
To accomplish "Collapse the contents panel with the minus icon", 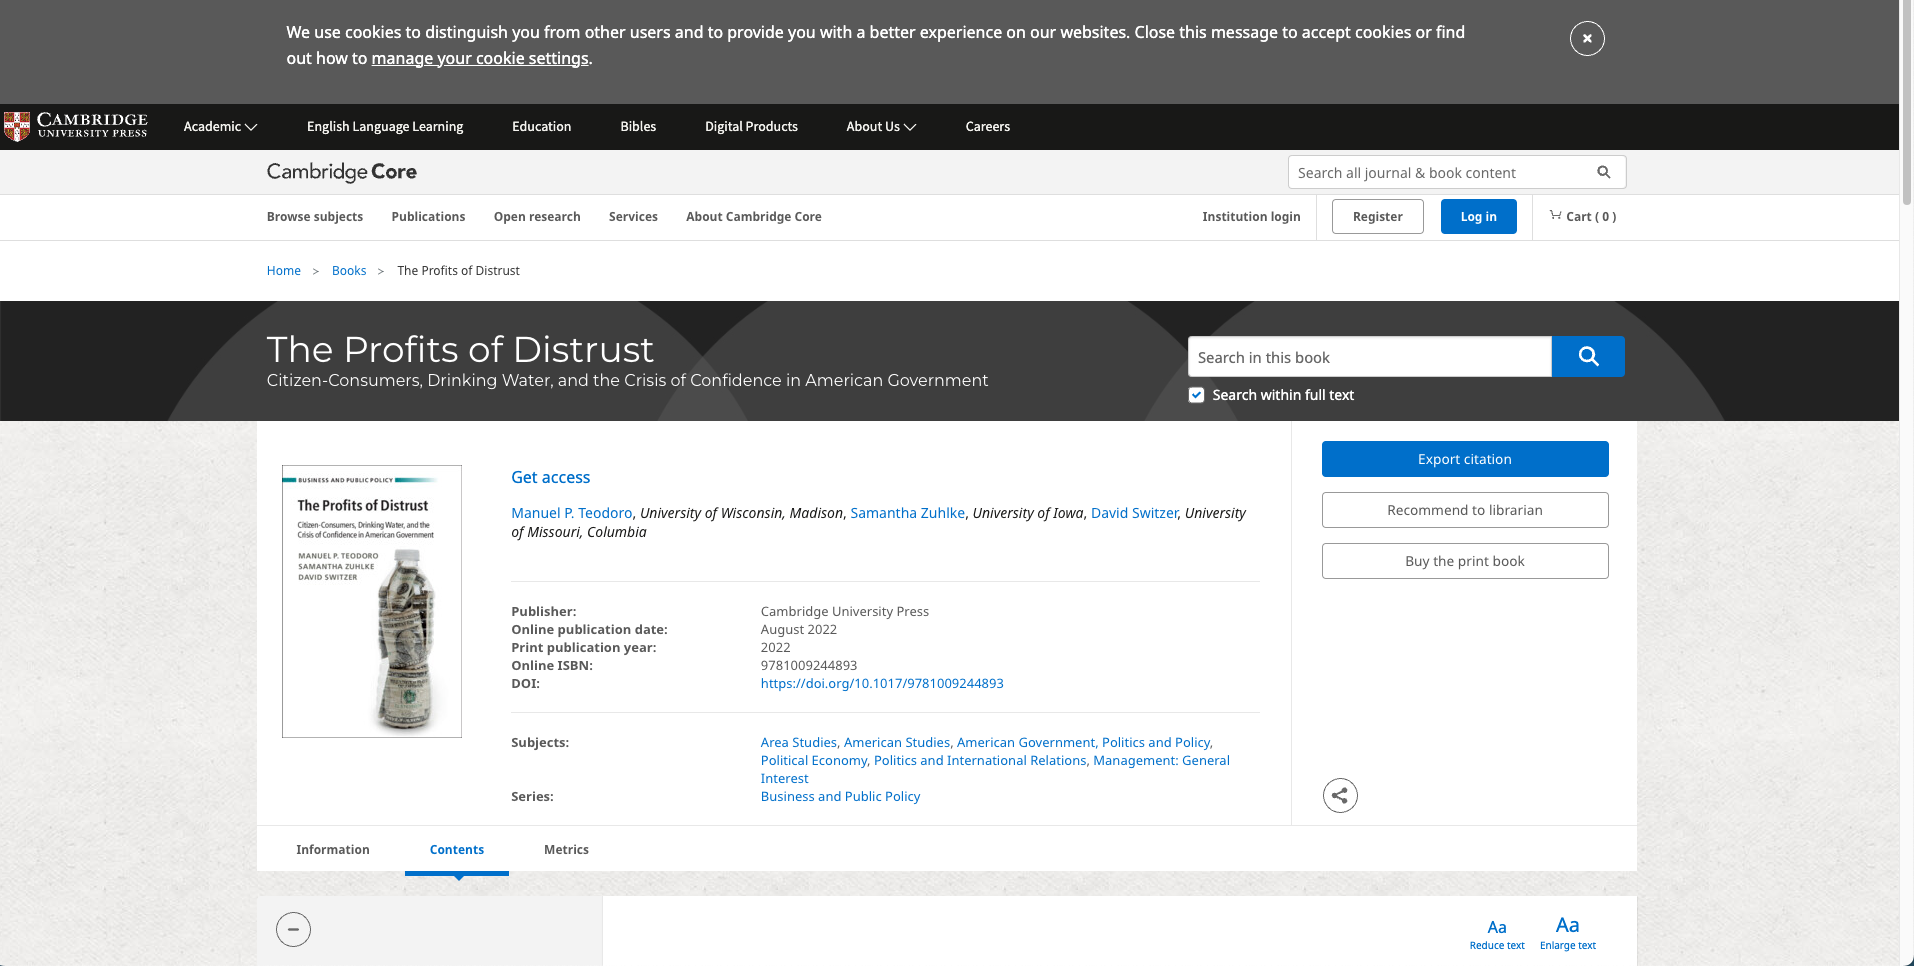I will coord(293,929).
